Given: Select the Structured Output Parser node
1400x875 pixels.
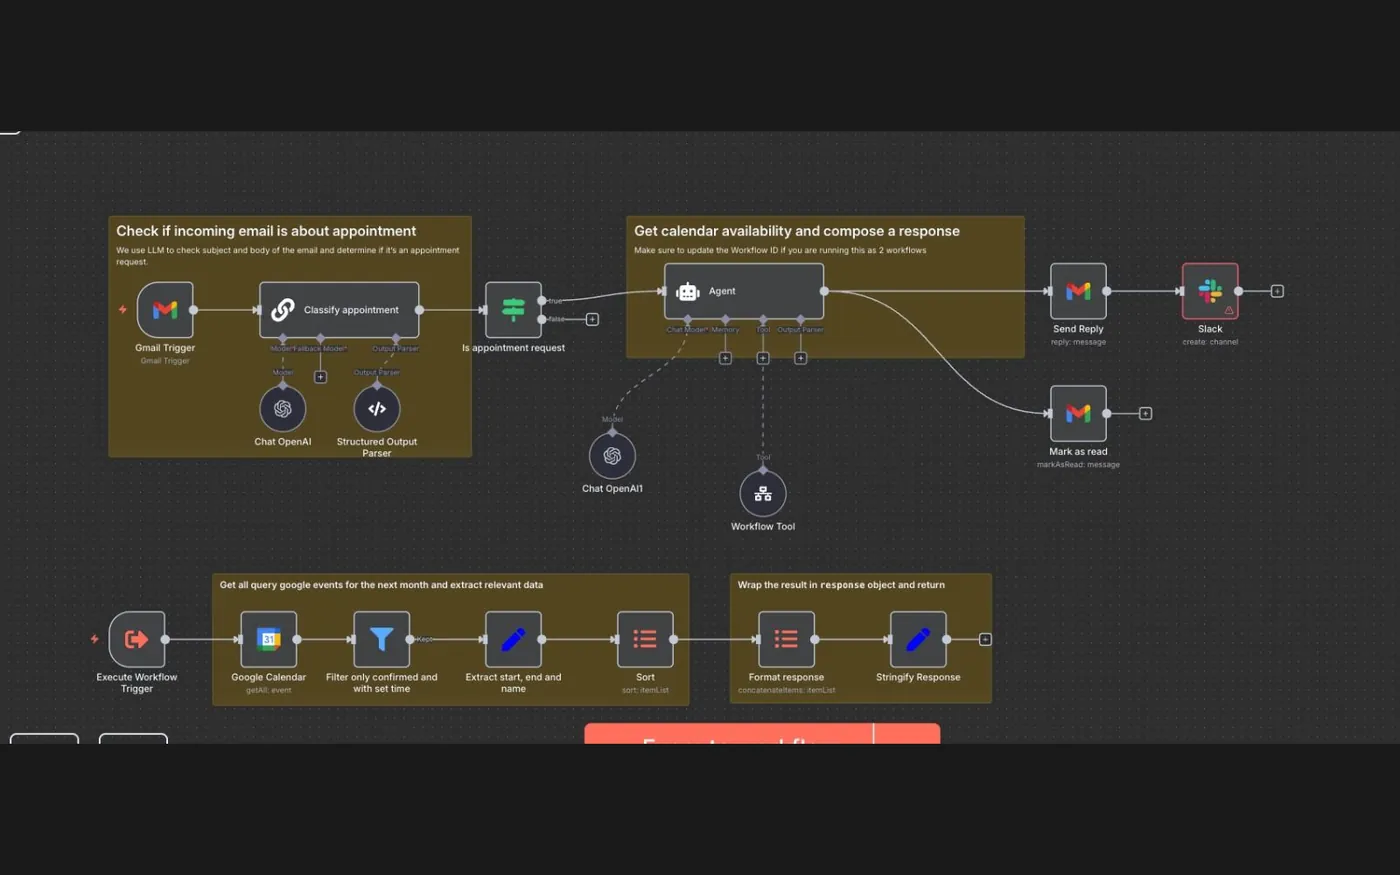Looking at the screenshot, I should tap(377, 409).
